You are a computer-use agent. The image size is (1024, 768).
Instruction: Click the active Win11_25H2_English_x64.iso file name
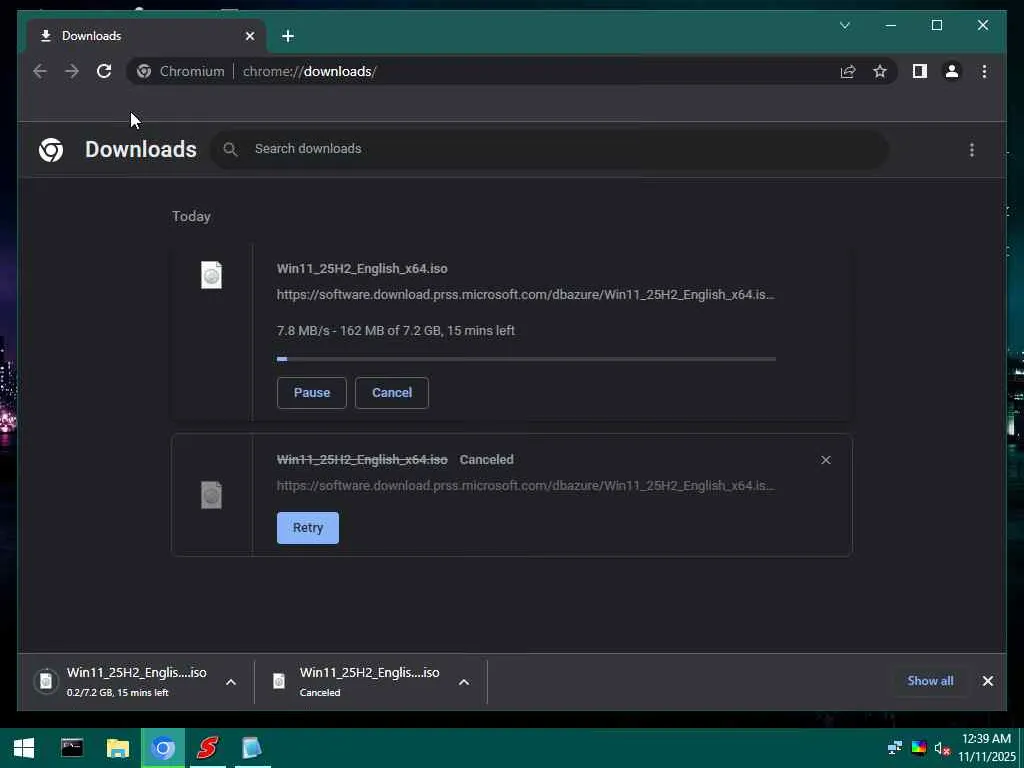click(x=362, y=268)
